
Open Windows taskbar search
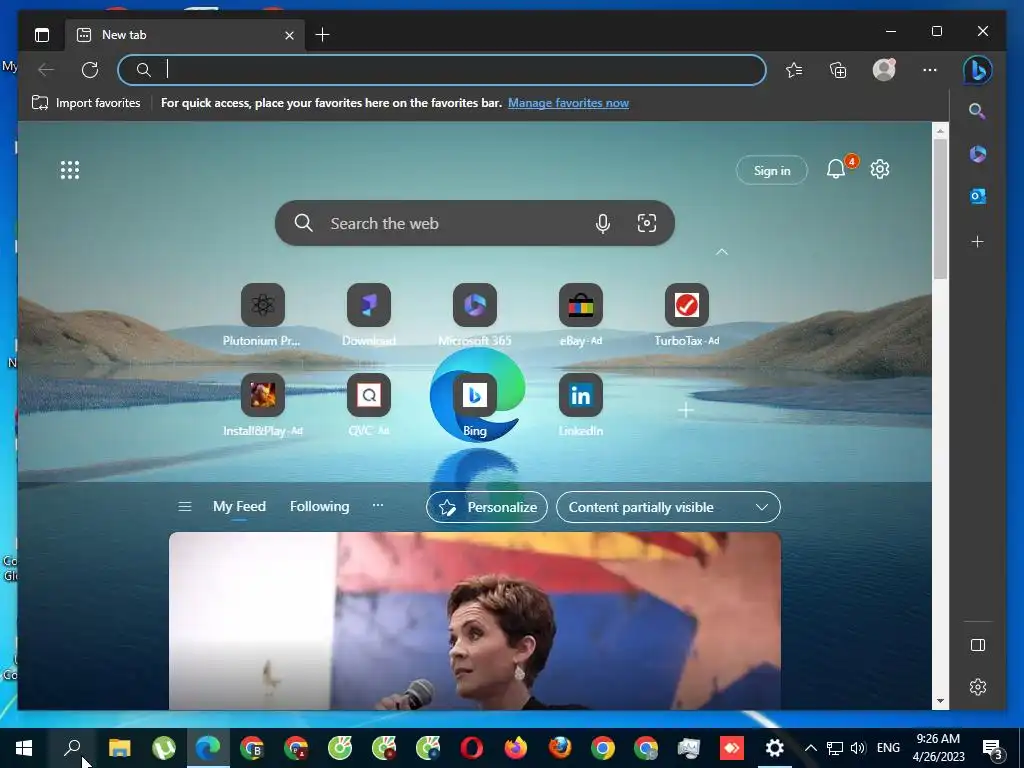(72, 748)
